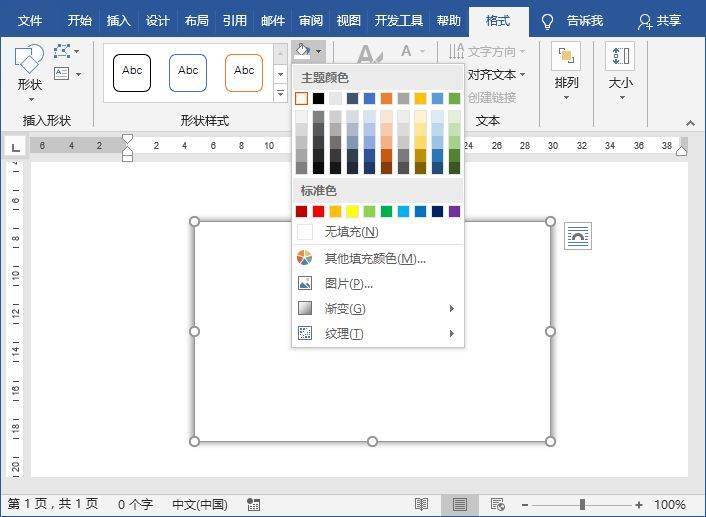Click the Shape Fill paint bucket icon
The height and width of the screenshot is (517, 706).
tap(303, 51)
